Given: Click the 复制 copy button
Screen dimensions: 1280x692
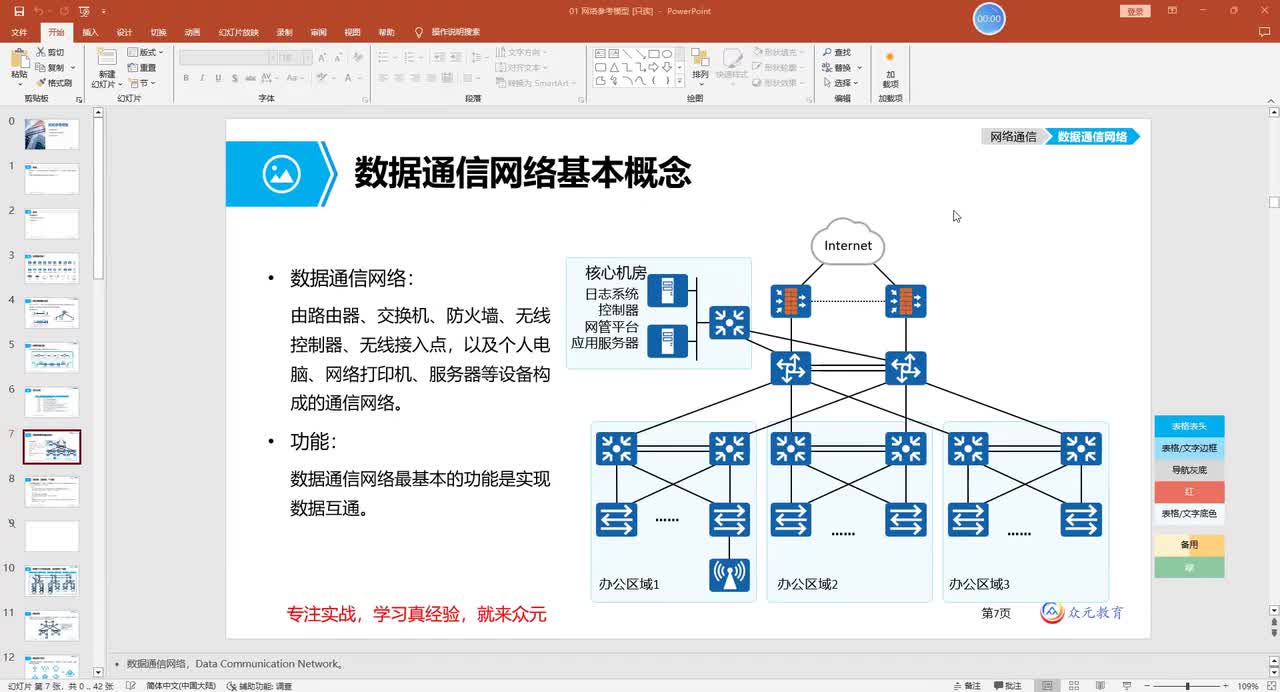Looking at the screenshot, I should click(50, 67).
